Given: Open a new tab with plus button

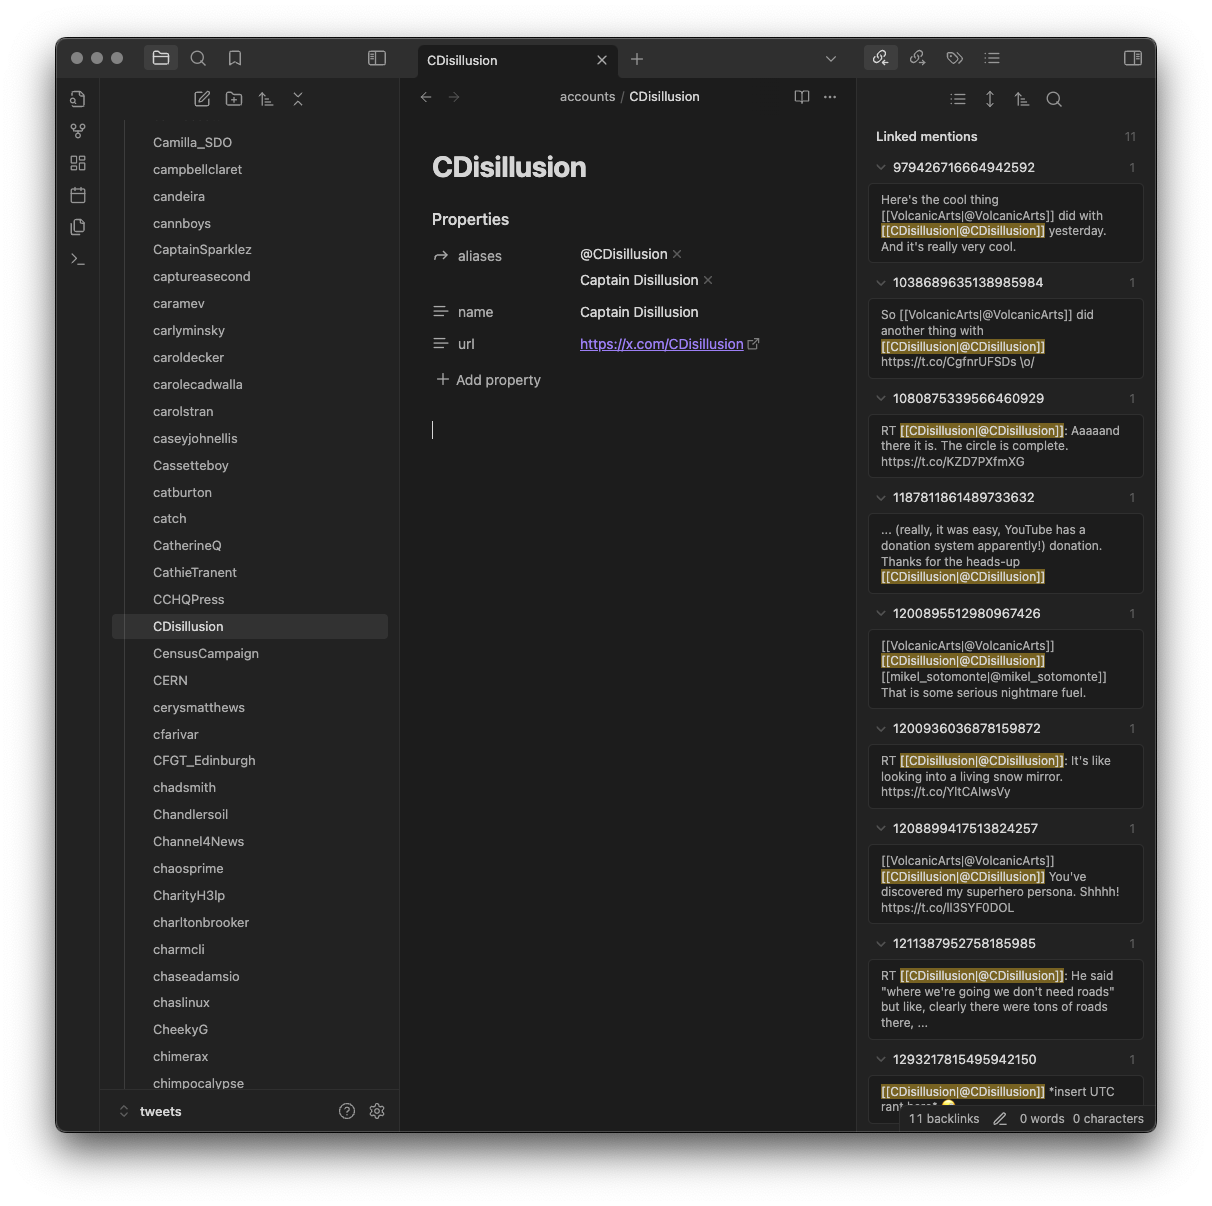Looking at the screenshot, I should pyautogui.click(x=637, y=59).
